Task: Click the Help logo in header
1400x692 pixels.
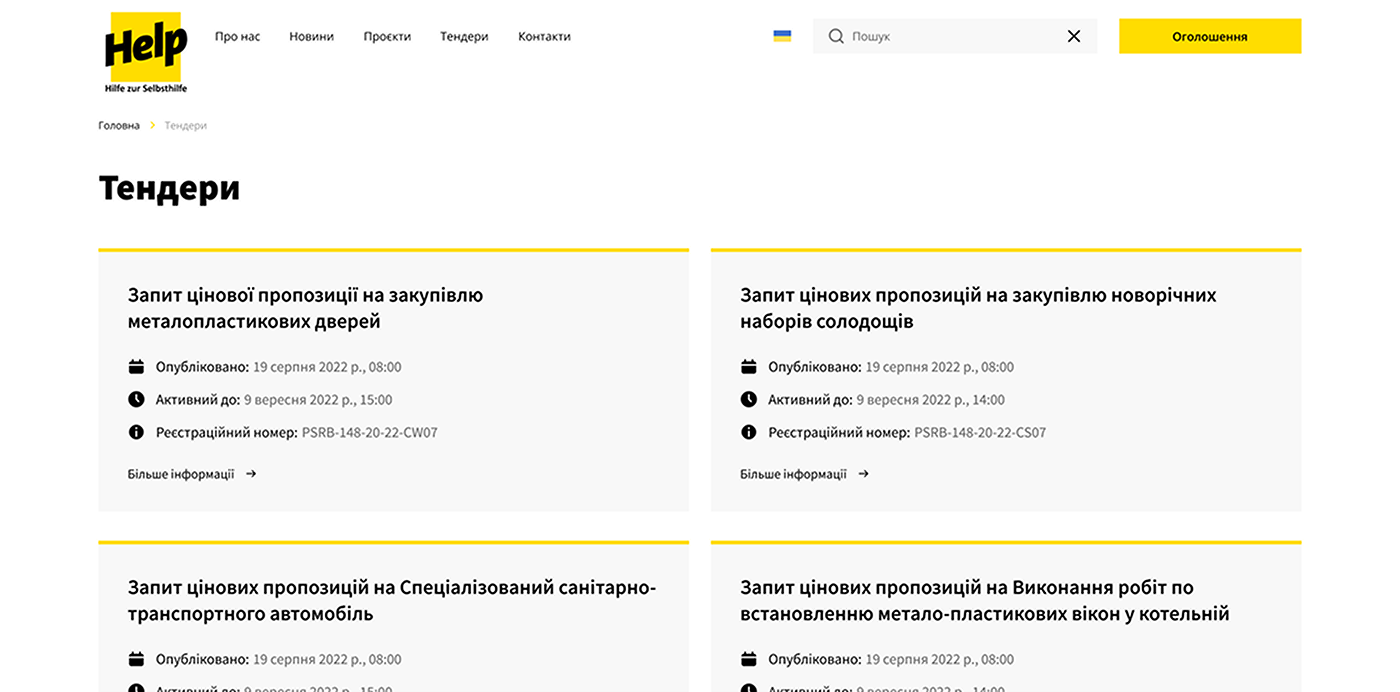Action: pos(146,51)
